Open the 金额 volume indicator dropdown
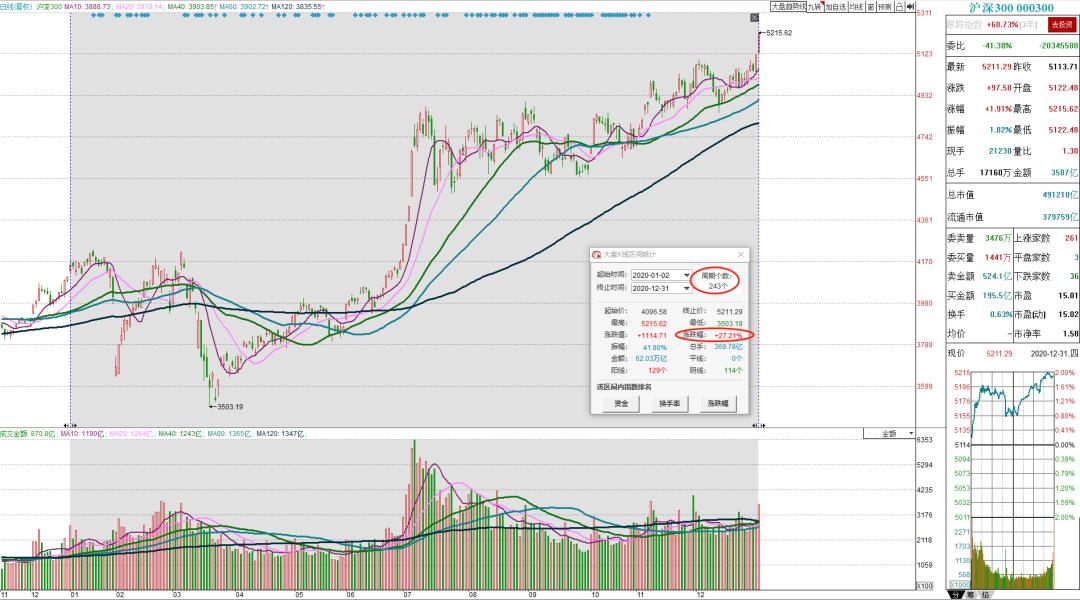This screenshot has height=600, width=1080. 894,434
